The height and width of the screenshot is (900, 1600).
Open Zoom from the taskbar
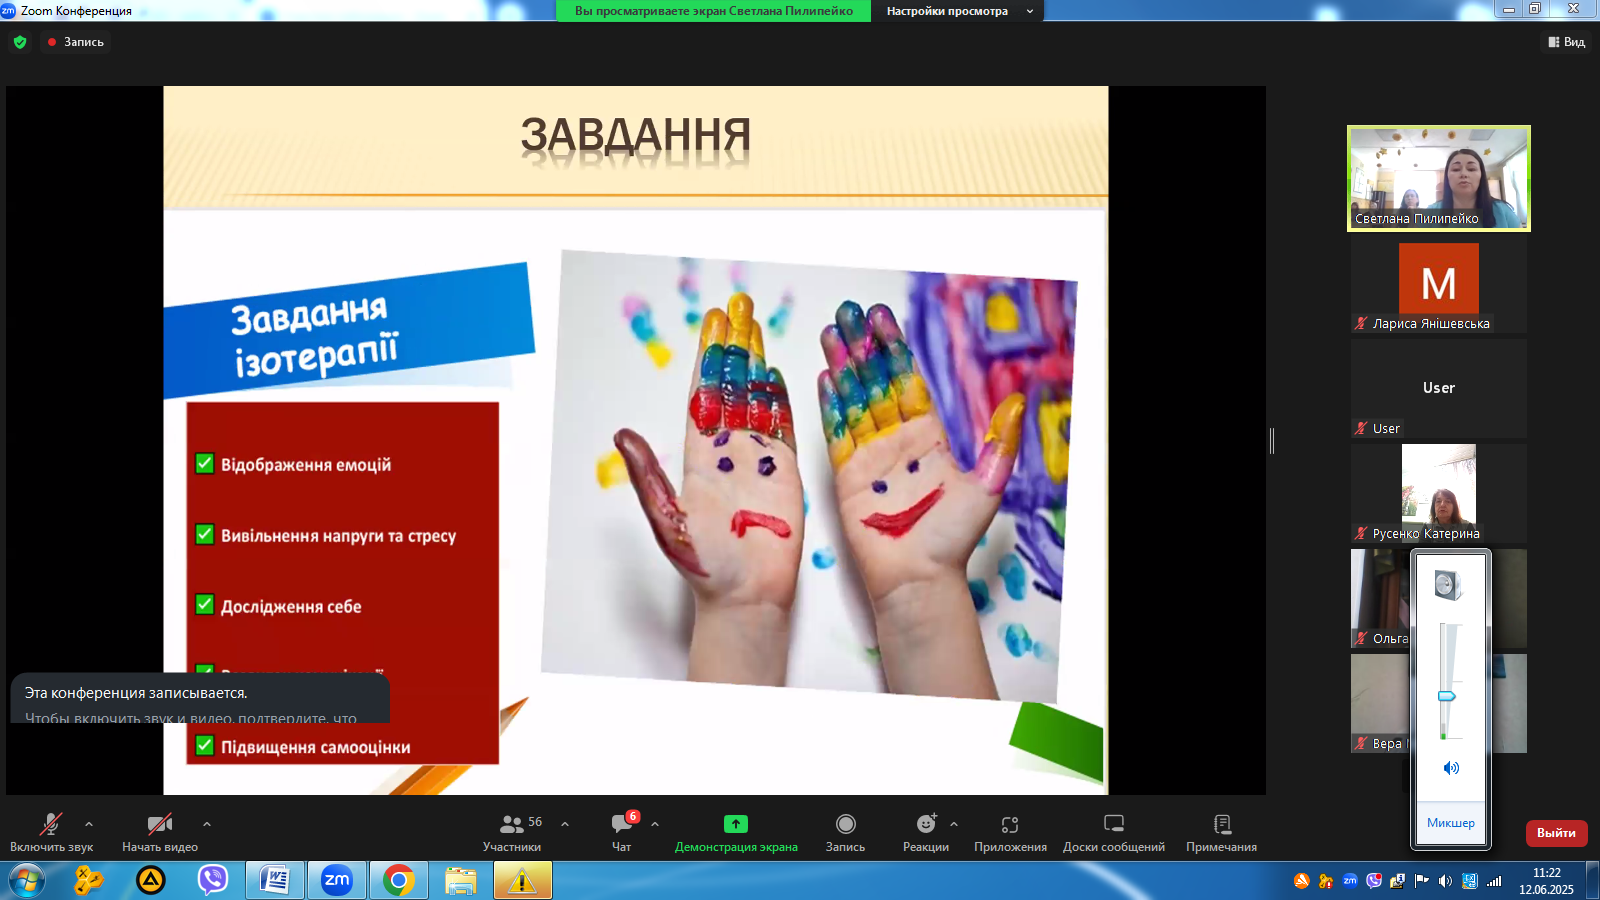[337, 880]
